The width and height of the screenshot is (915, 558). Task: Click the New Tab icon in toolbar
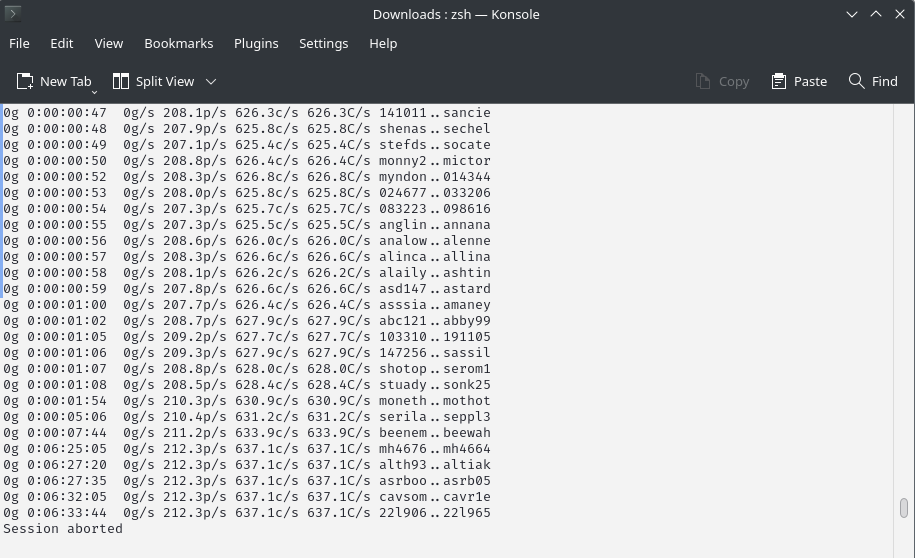click(25, 82)
